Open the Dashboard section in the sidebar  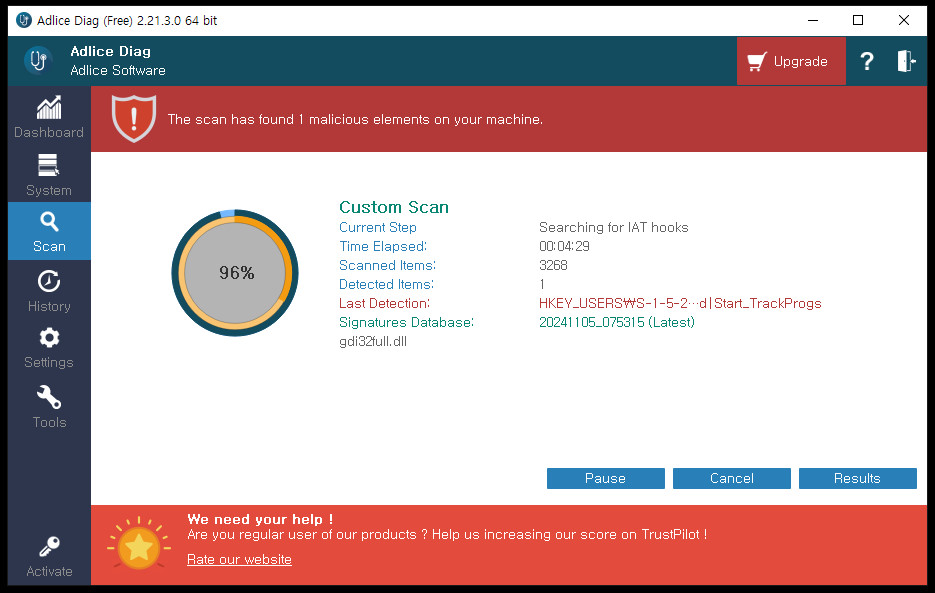pyautogui.click(x=49, y=117)
